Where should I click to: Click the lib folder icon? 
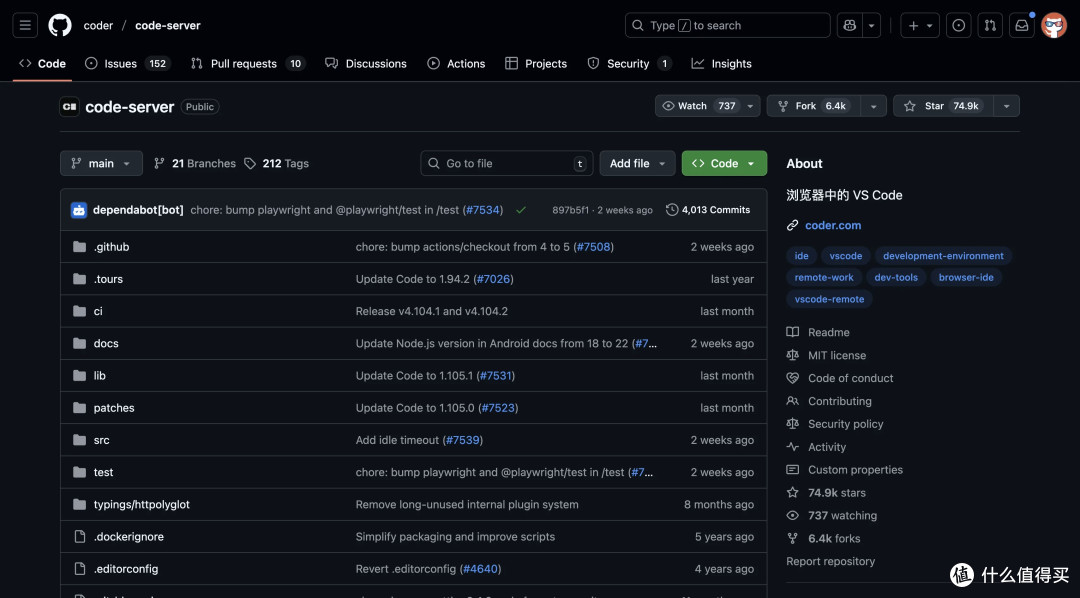pyautogui.click(x=80, y=375)
